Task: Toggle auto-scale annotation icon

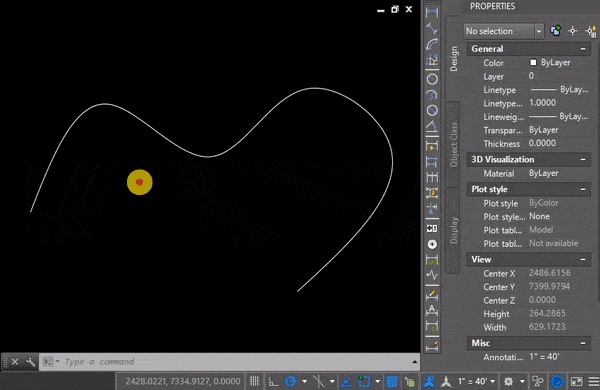Action: (446, 381)
